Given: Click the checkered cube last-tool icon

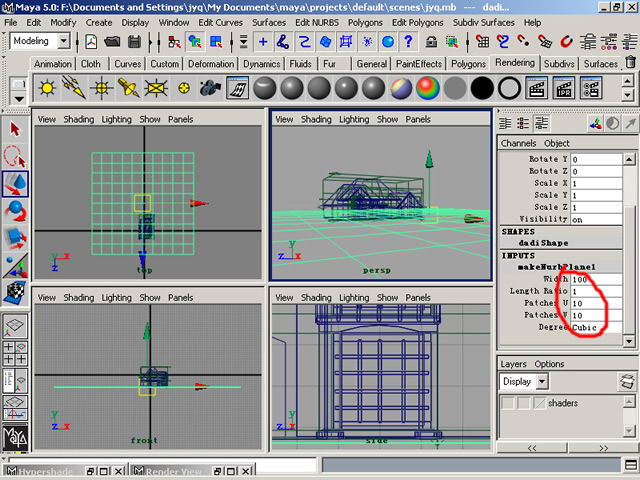Looking at the screenshot, I should coord(15,292).
